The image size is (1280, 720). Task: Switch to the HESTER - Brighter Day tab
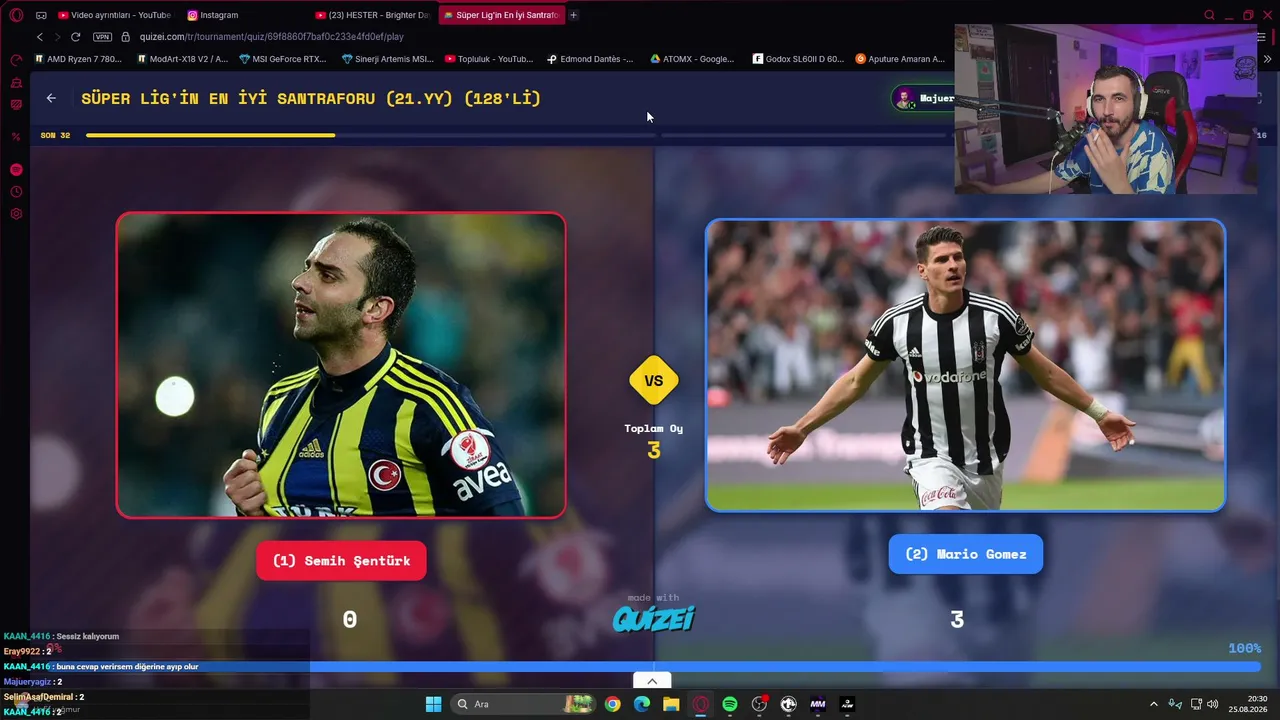[x=372, y=15]
